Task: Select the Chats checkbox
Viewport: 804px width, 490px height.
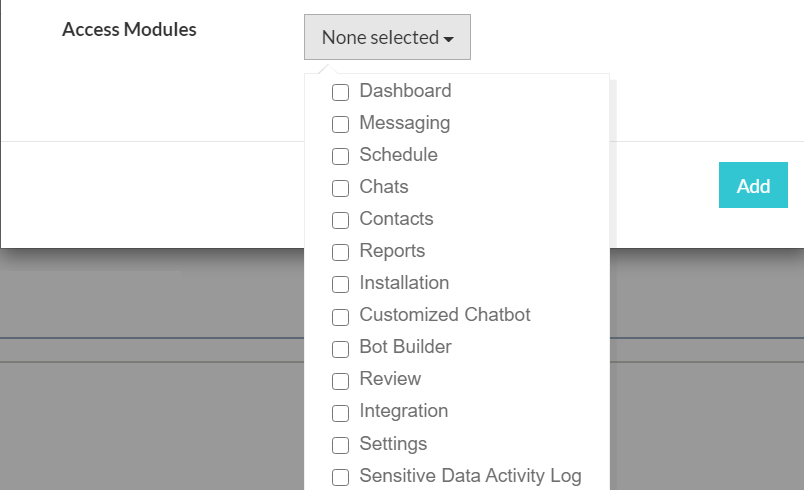Action: point(341,188)
